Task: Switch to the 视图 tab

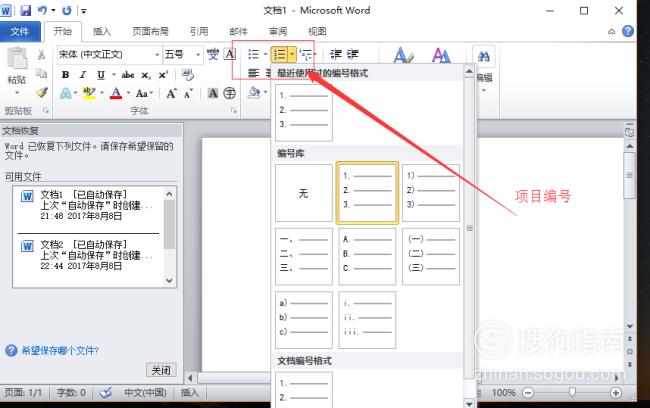Action: pyautogui.click(x=317, y=32)
